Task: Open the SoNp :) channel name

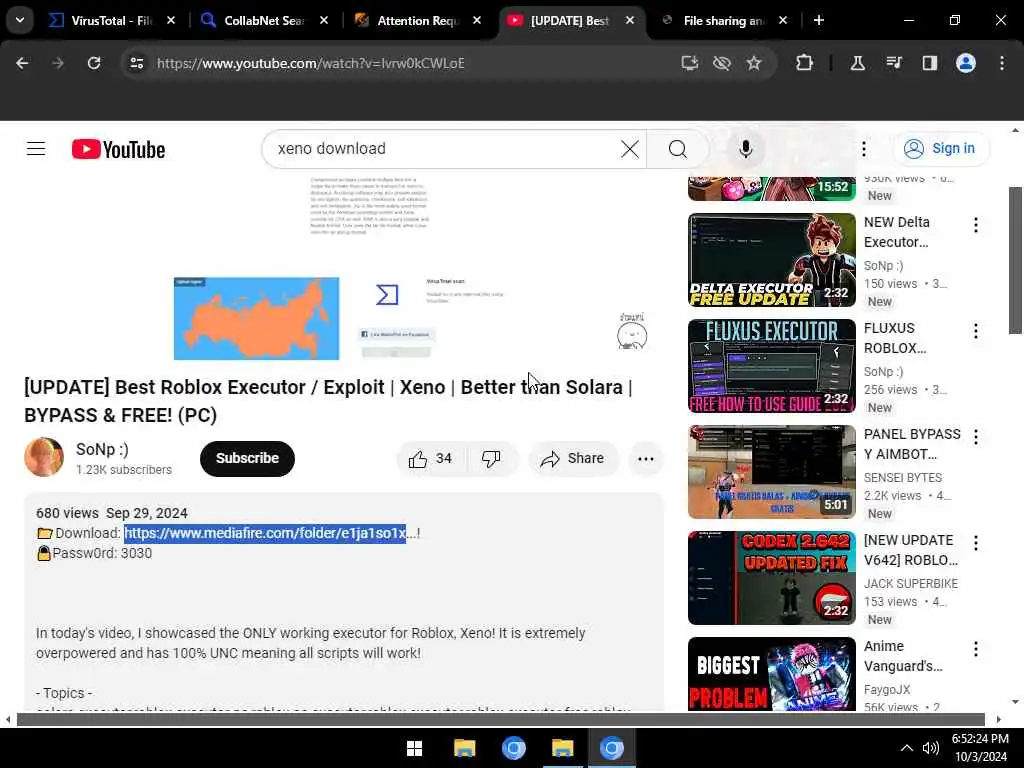Action: point(102,449)
